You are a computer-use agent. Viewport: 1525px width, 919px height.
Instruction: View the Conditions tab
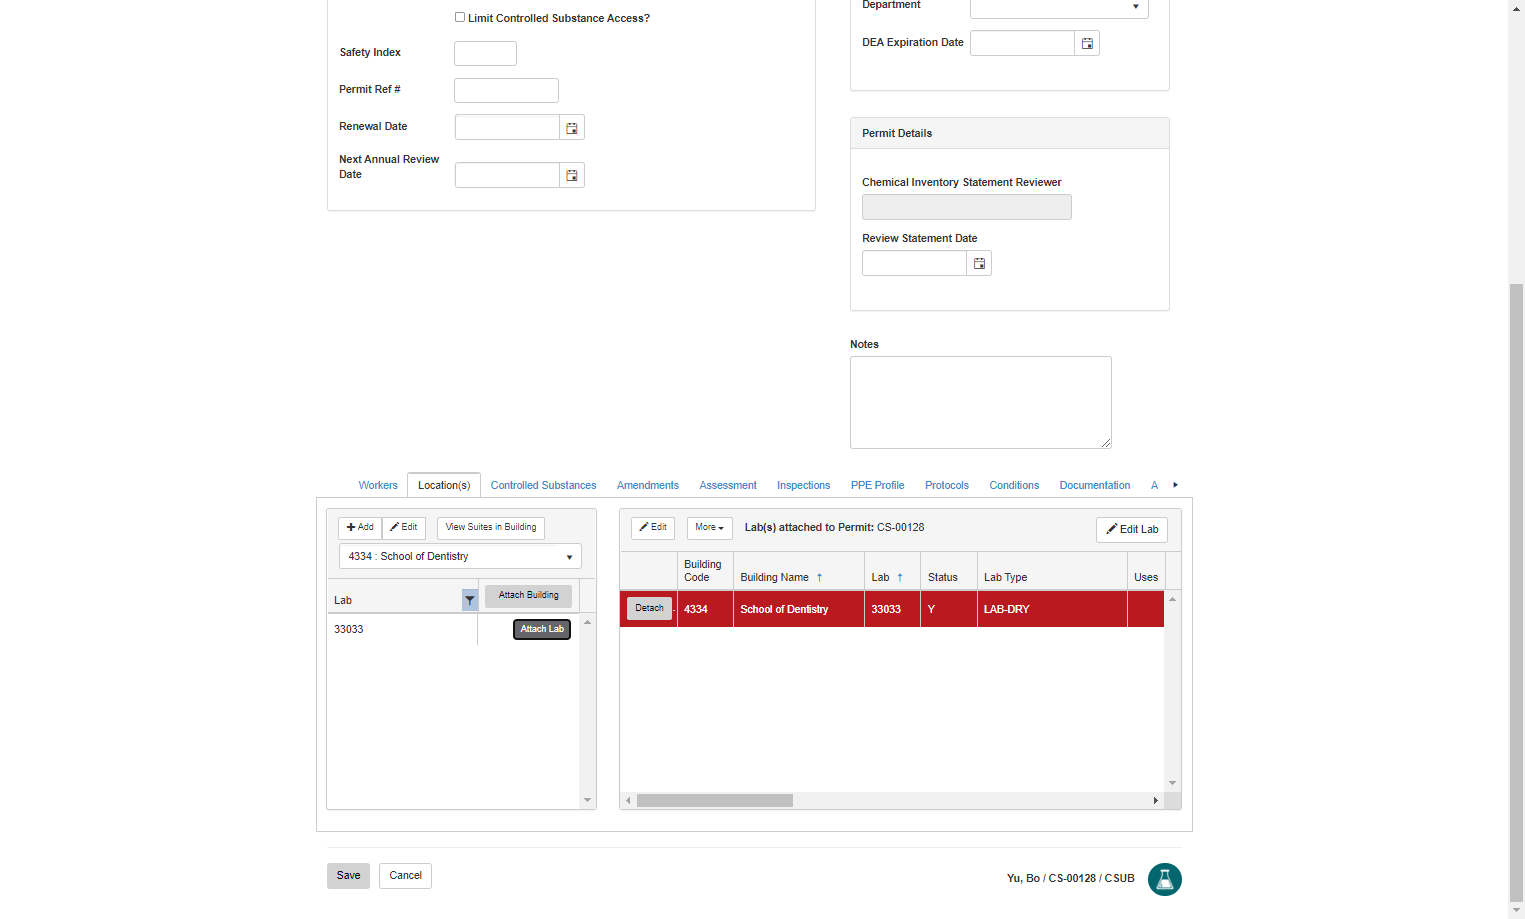[1014, 486]
